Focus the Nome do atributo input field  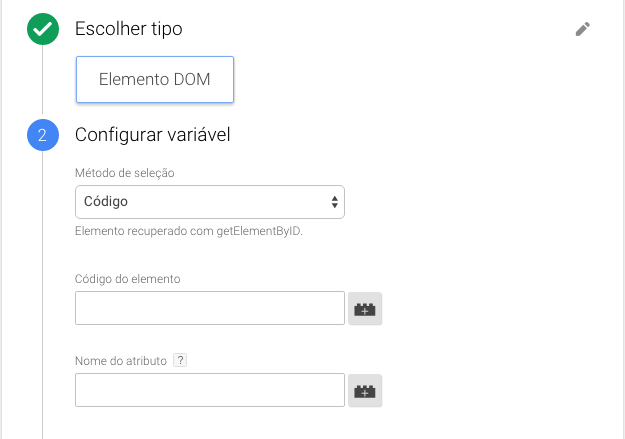tap(210, 391)
